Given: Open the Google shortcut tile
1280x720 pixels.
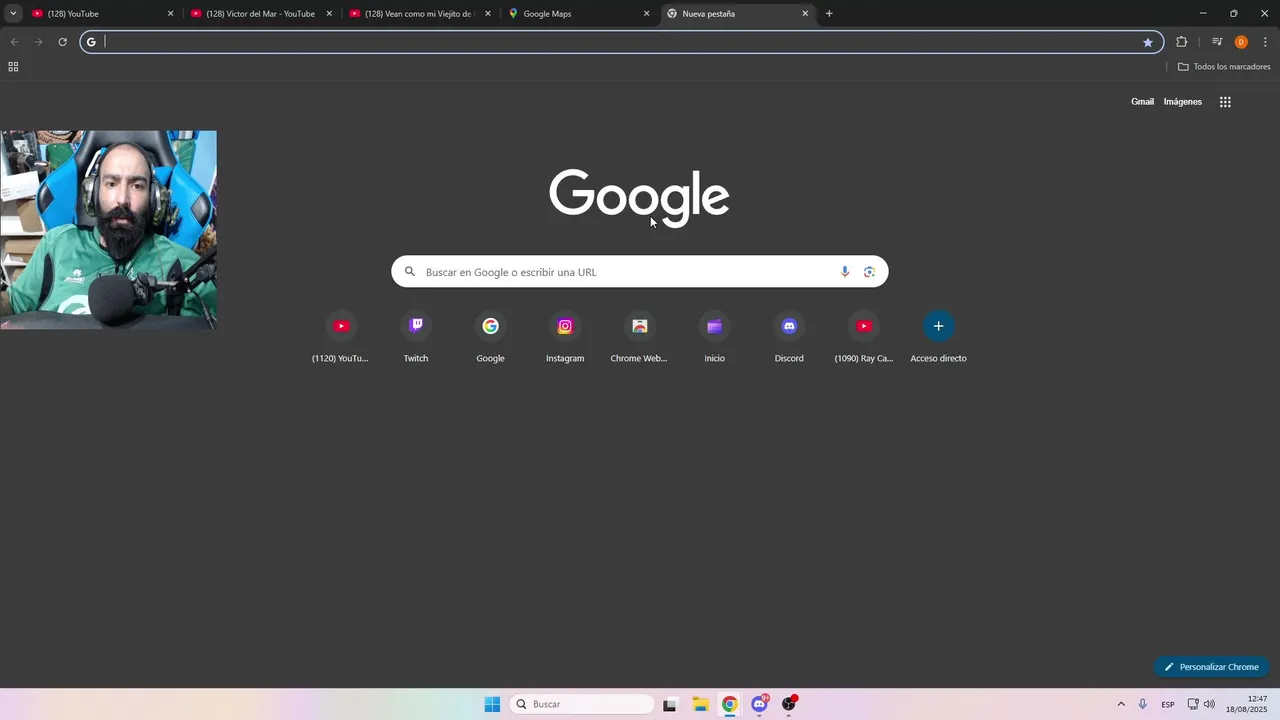Looking at the screenshot, I should tap(490, 338).
